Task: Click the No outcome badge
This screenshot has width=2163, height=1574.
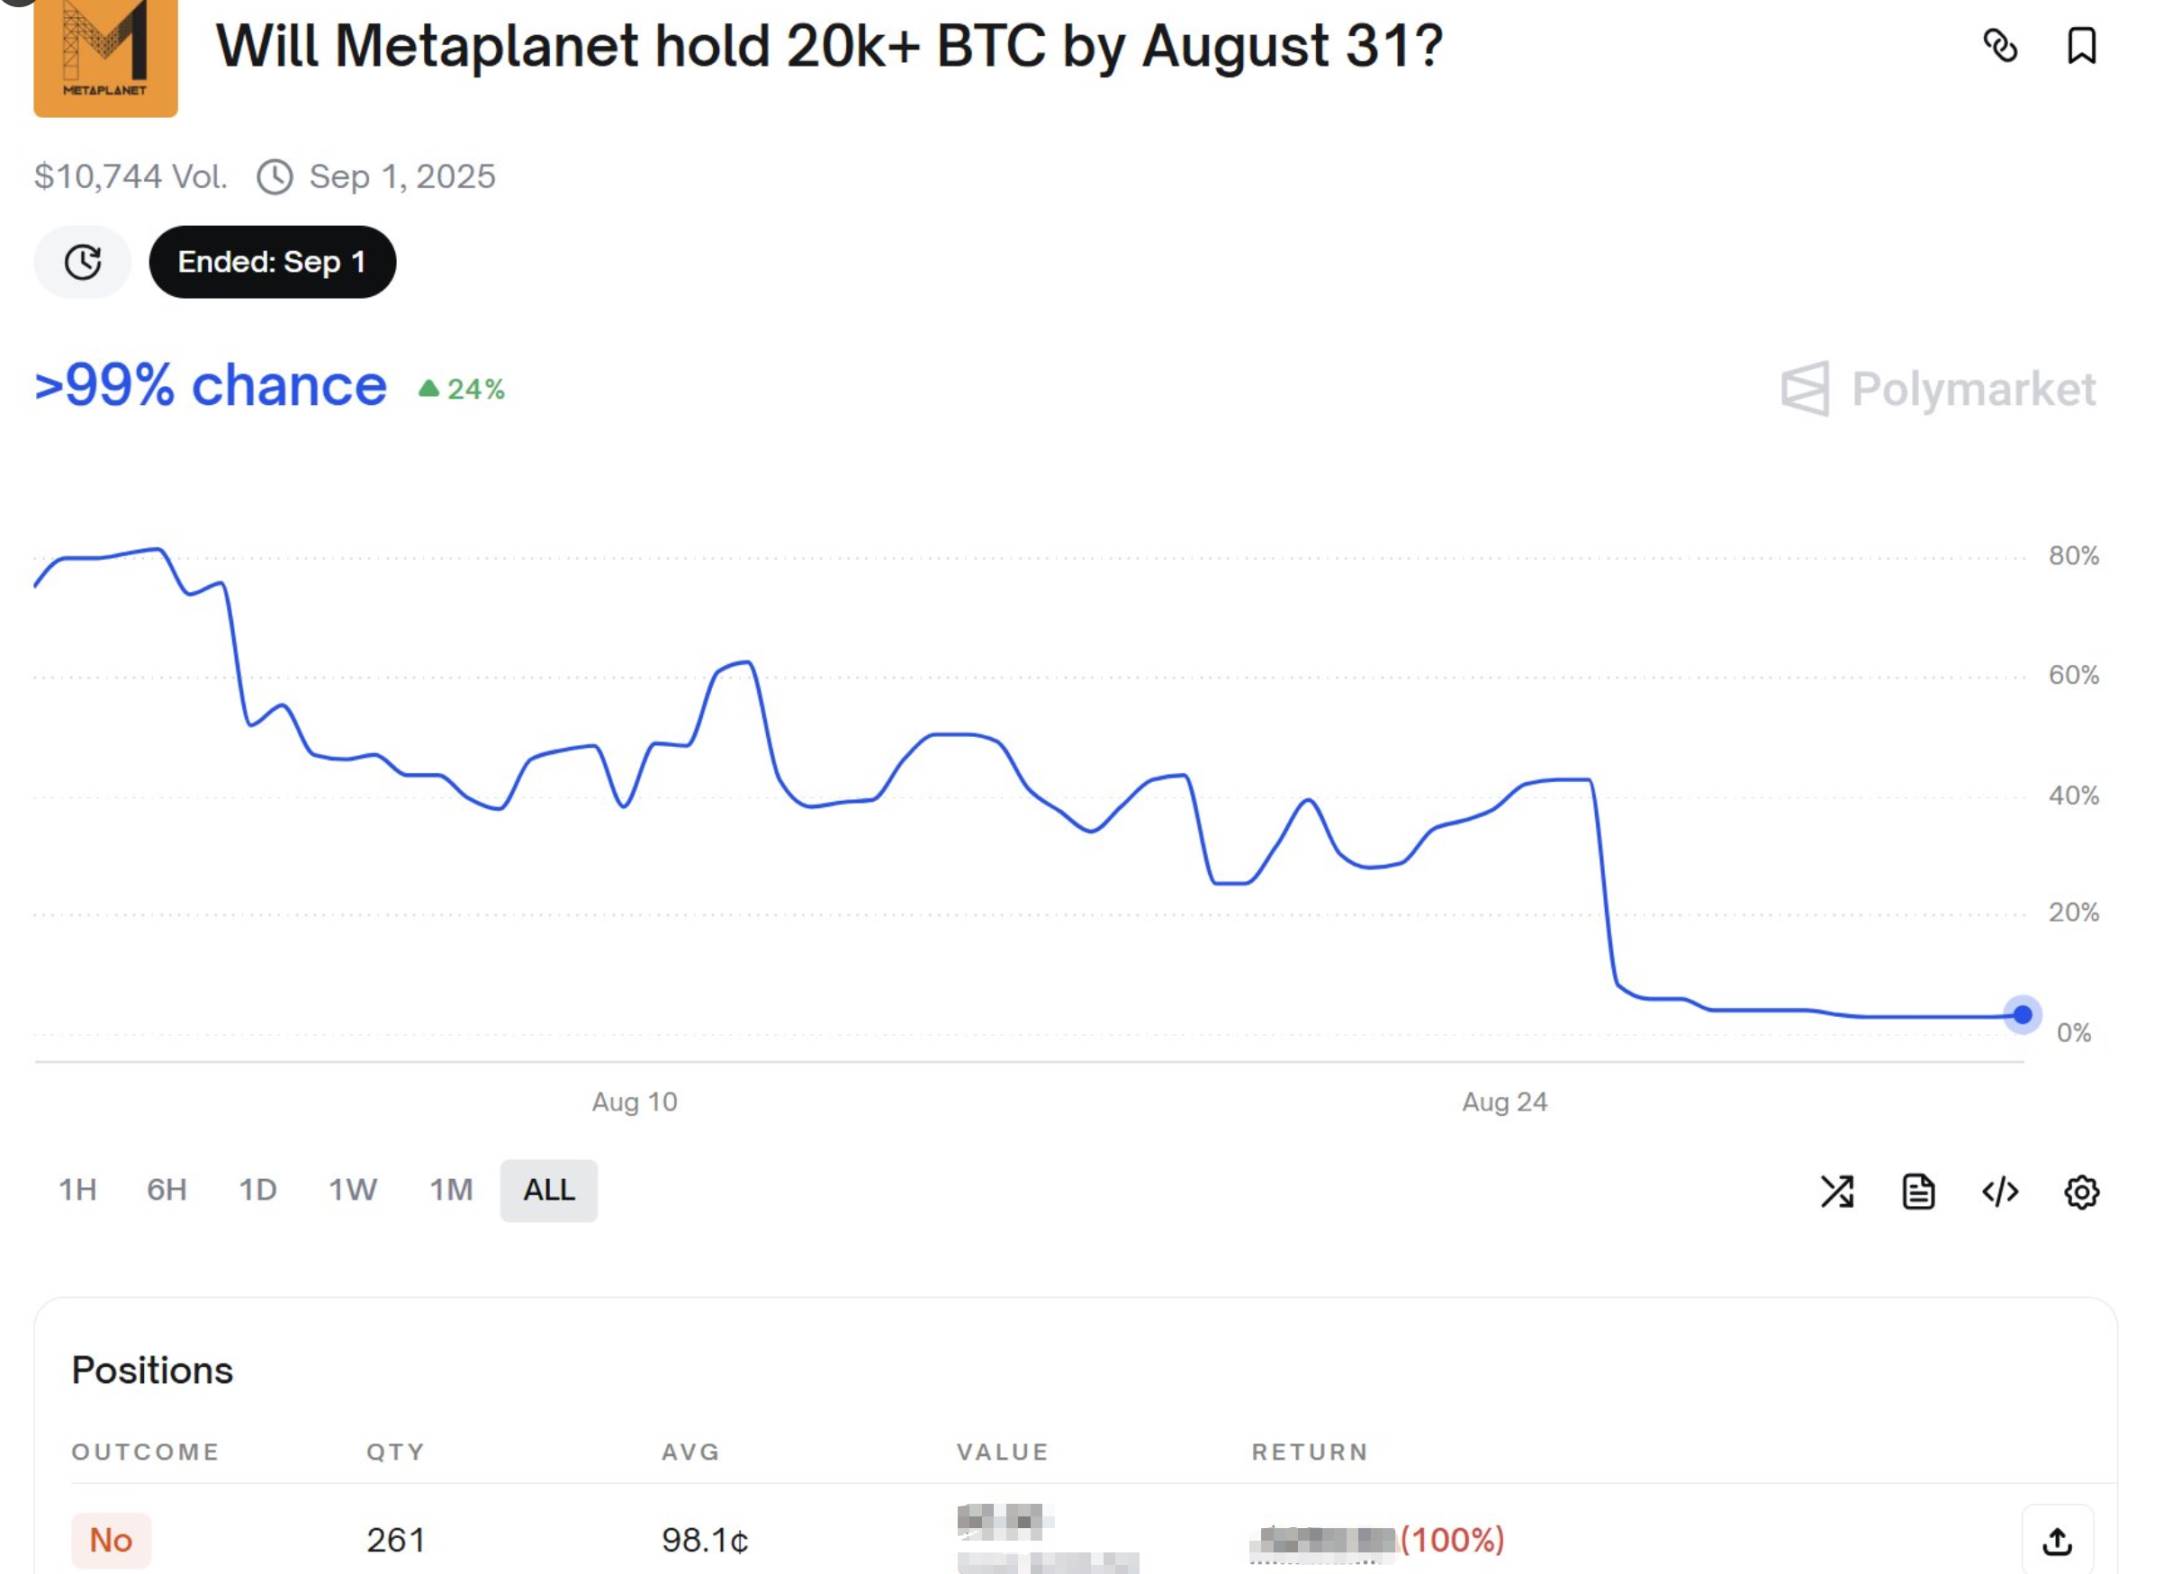Action: click(111, 1540)
